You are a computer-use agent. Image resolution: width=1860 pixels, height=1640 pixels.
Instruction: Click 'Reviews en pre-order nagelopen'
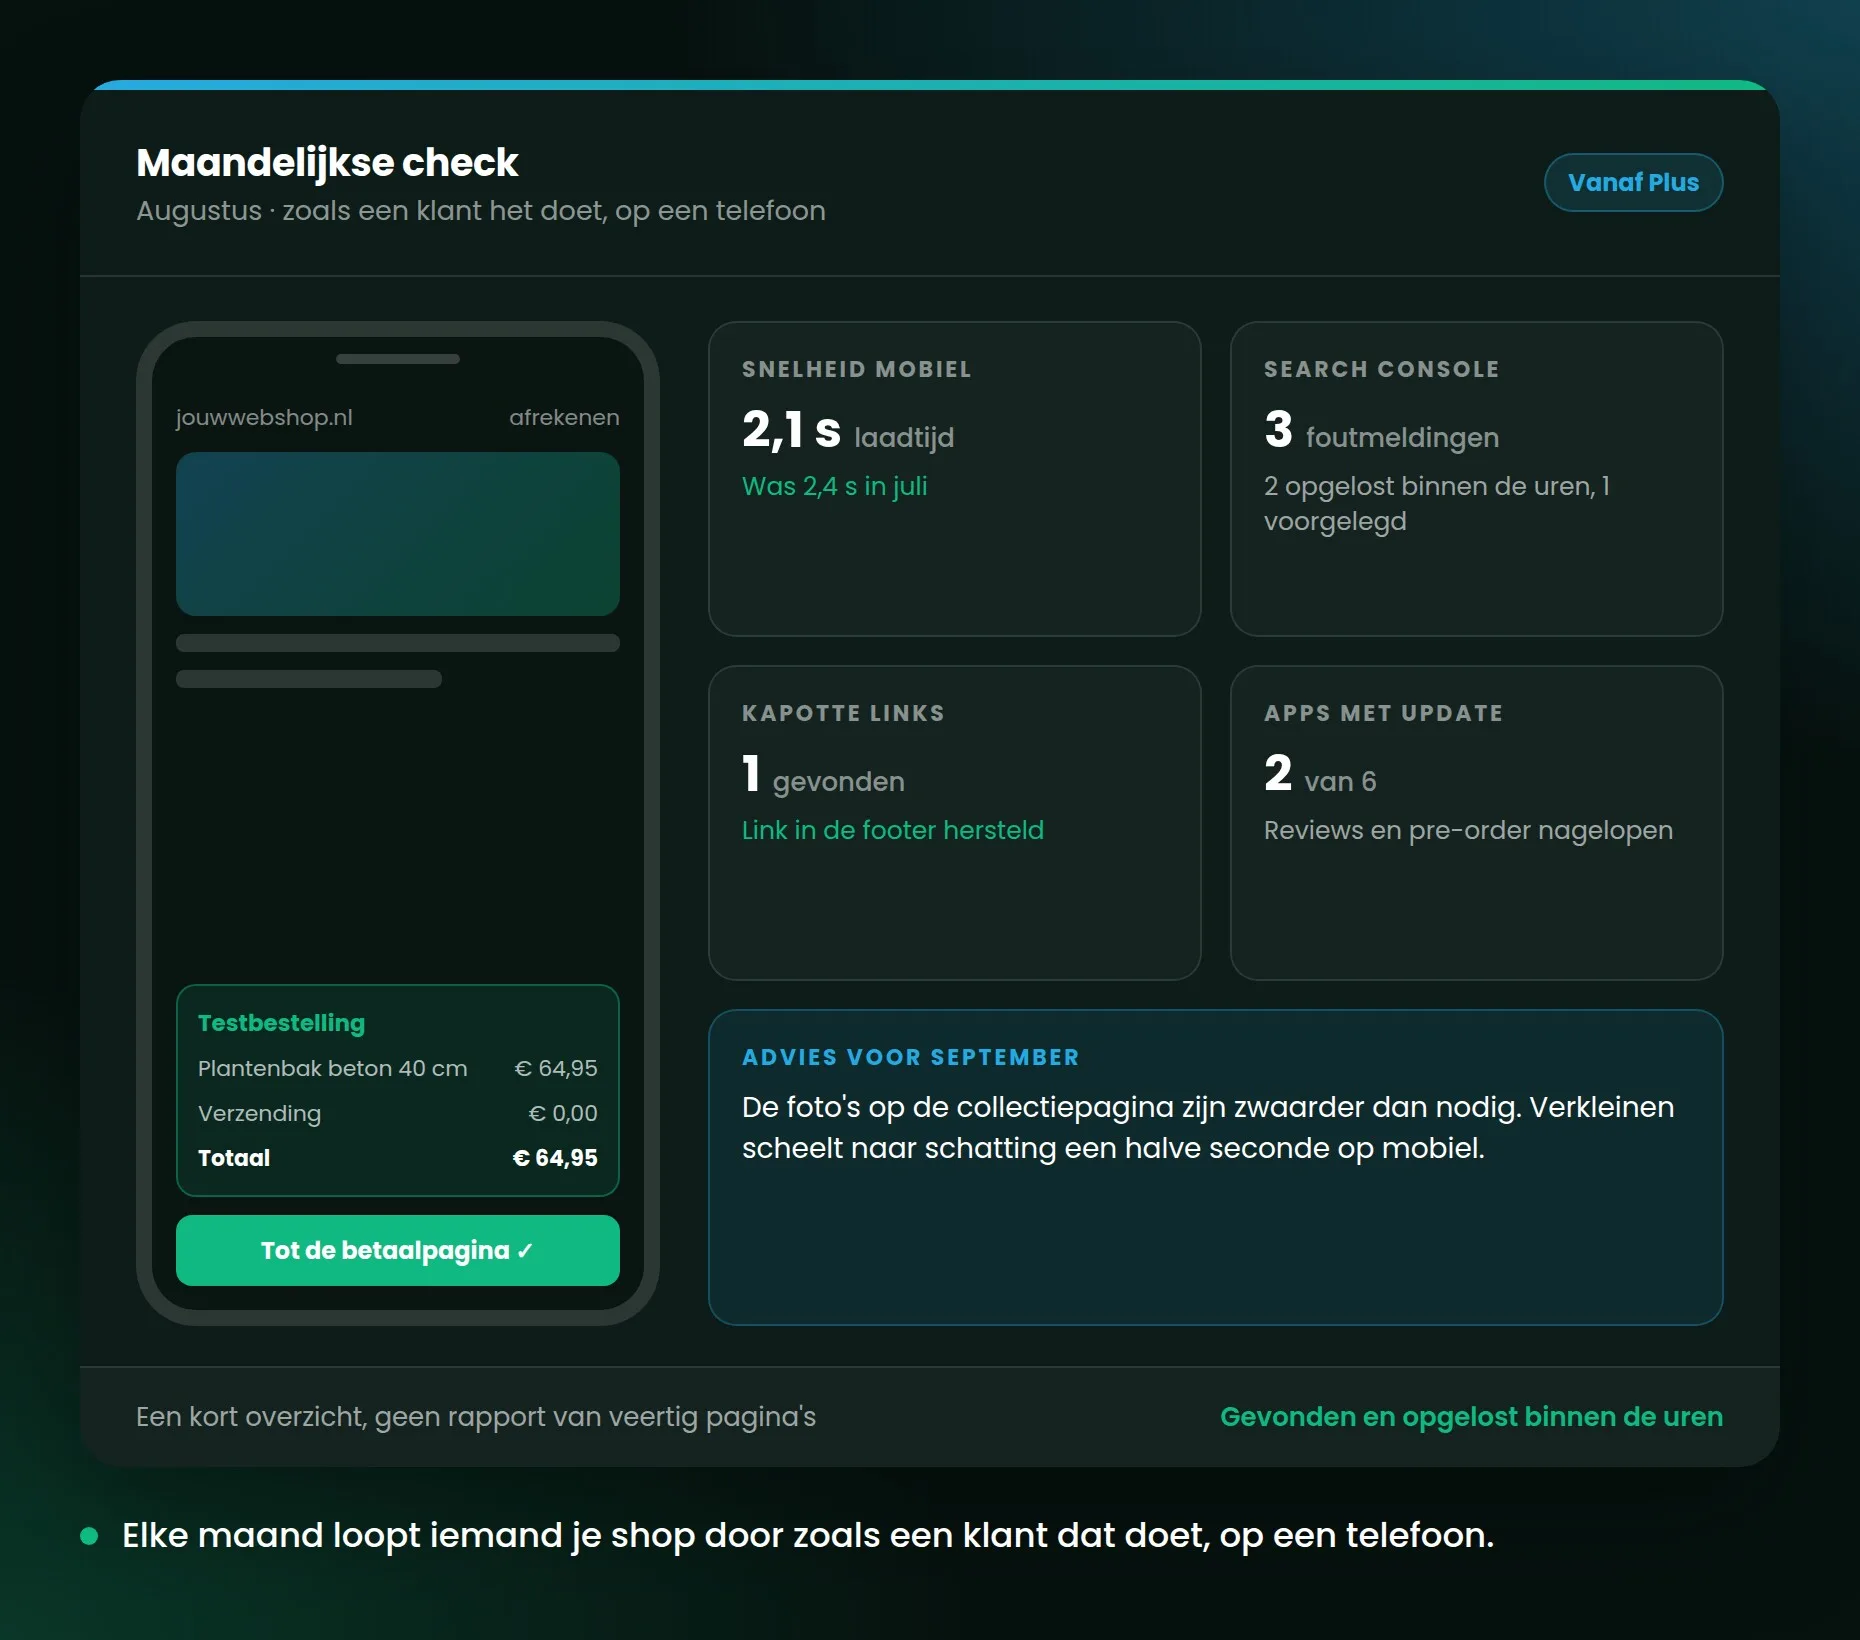click(1467, 830)
